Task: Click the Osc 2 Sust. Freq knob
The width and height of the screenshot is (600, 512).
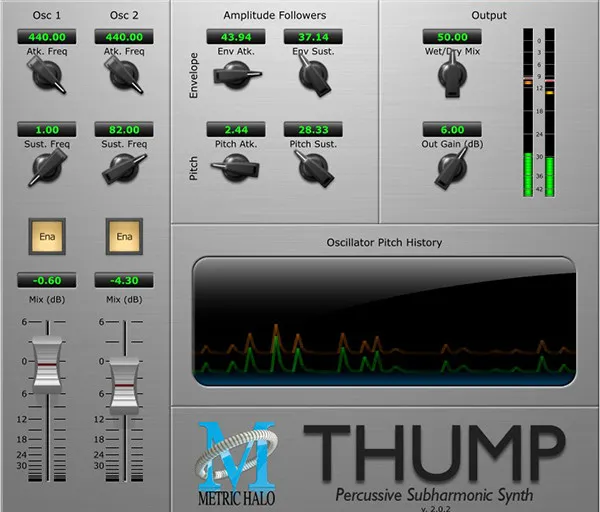Action: pos(124,167)
